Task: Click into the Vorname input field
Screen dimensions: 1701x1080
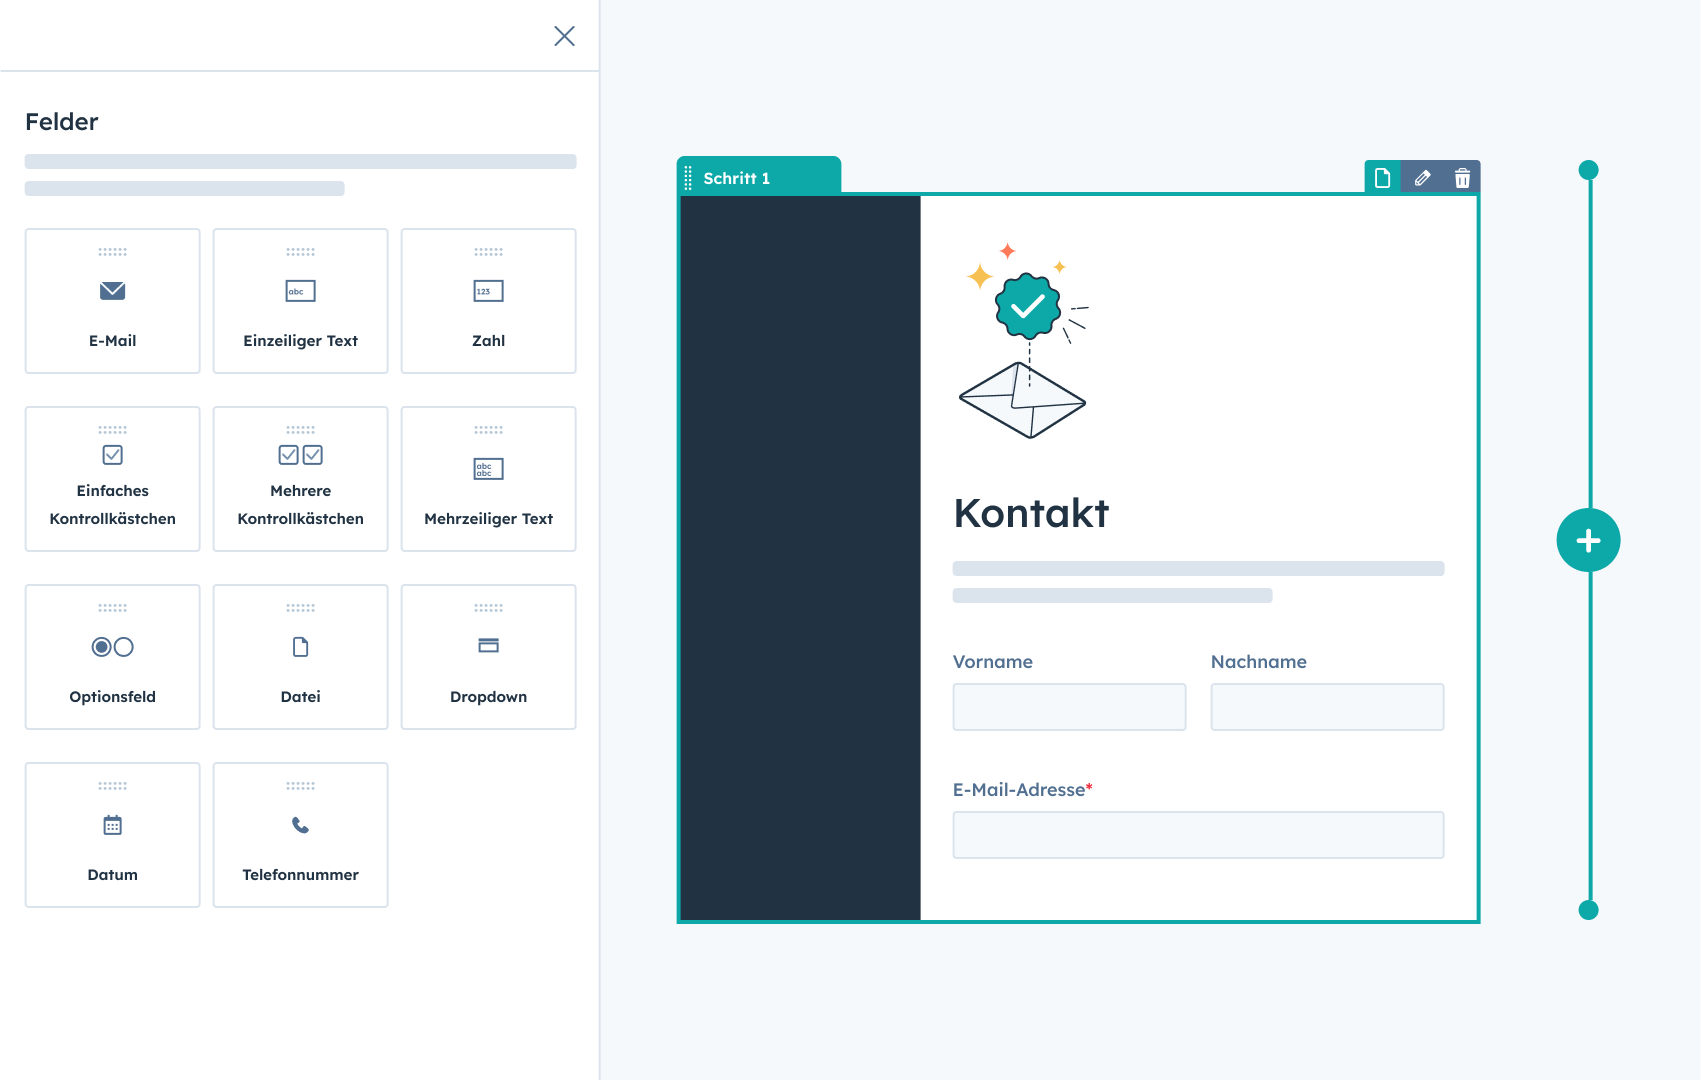Action: 1069,707
